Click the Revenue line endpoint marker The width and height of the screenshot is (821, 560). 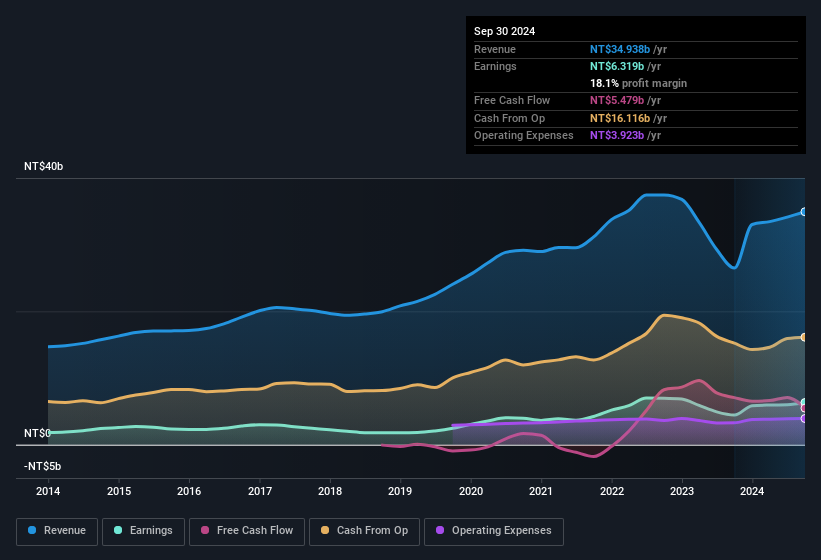(x=804, y=212)
